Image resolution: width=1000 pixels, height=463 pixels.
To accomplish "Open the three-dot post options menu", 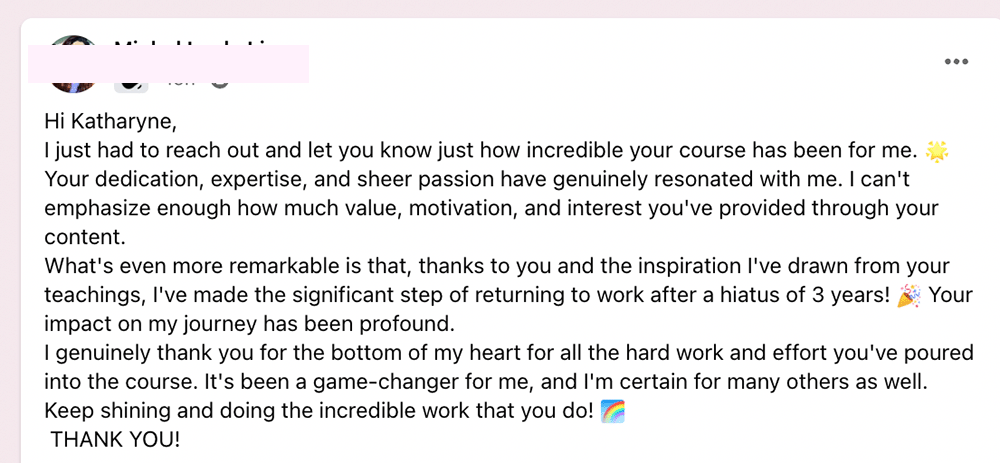I will pos(956,61).
